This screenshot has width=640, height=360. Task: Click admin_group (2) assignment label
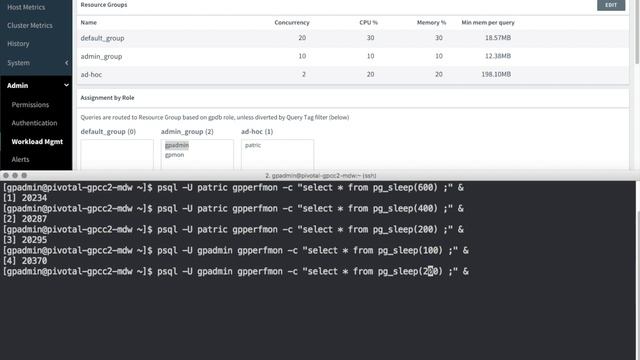click(x=187, y=131)
